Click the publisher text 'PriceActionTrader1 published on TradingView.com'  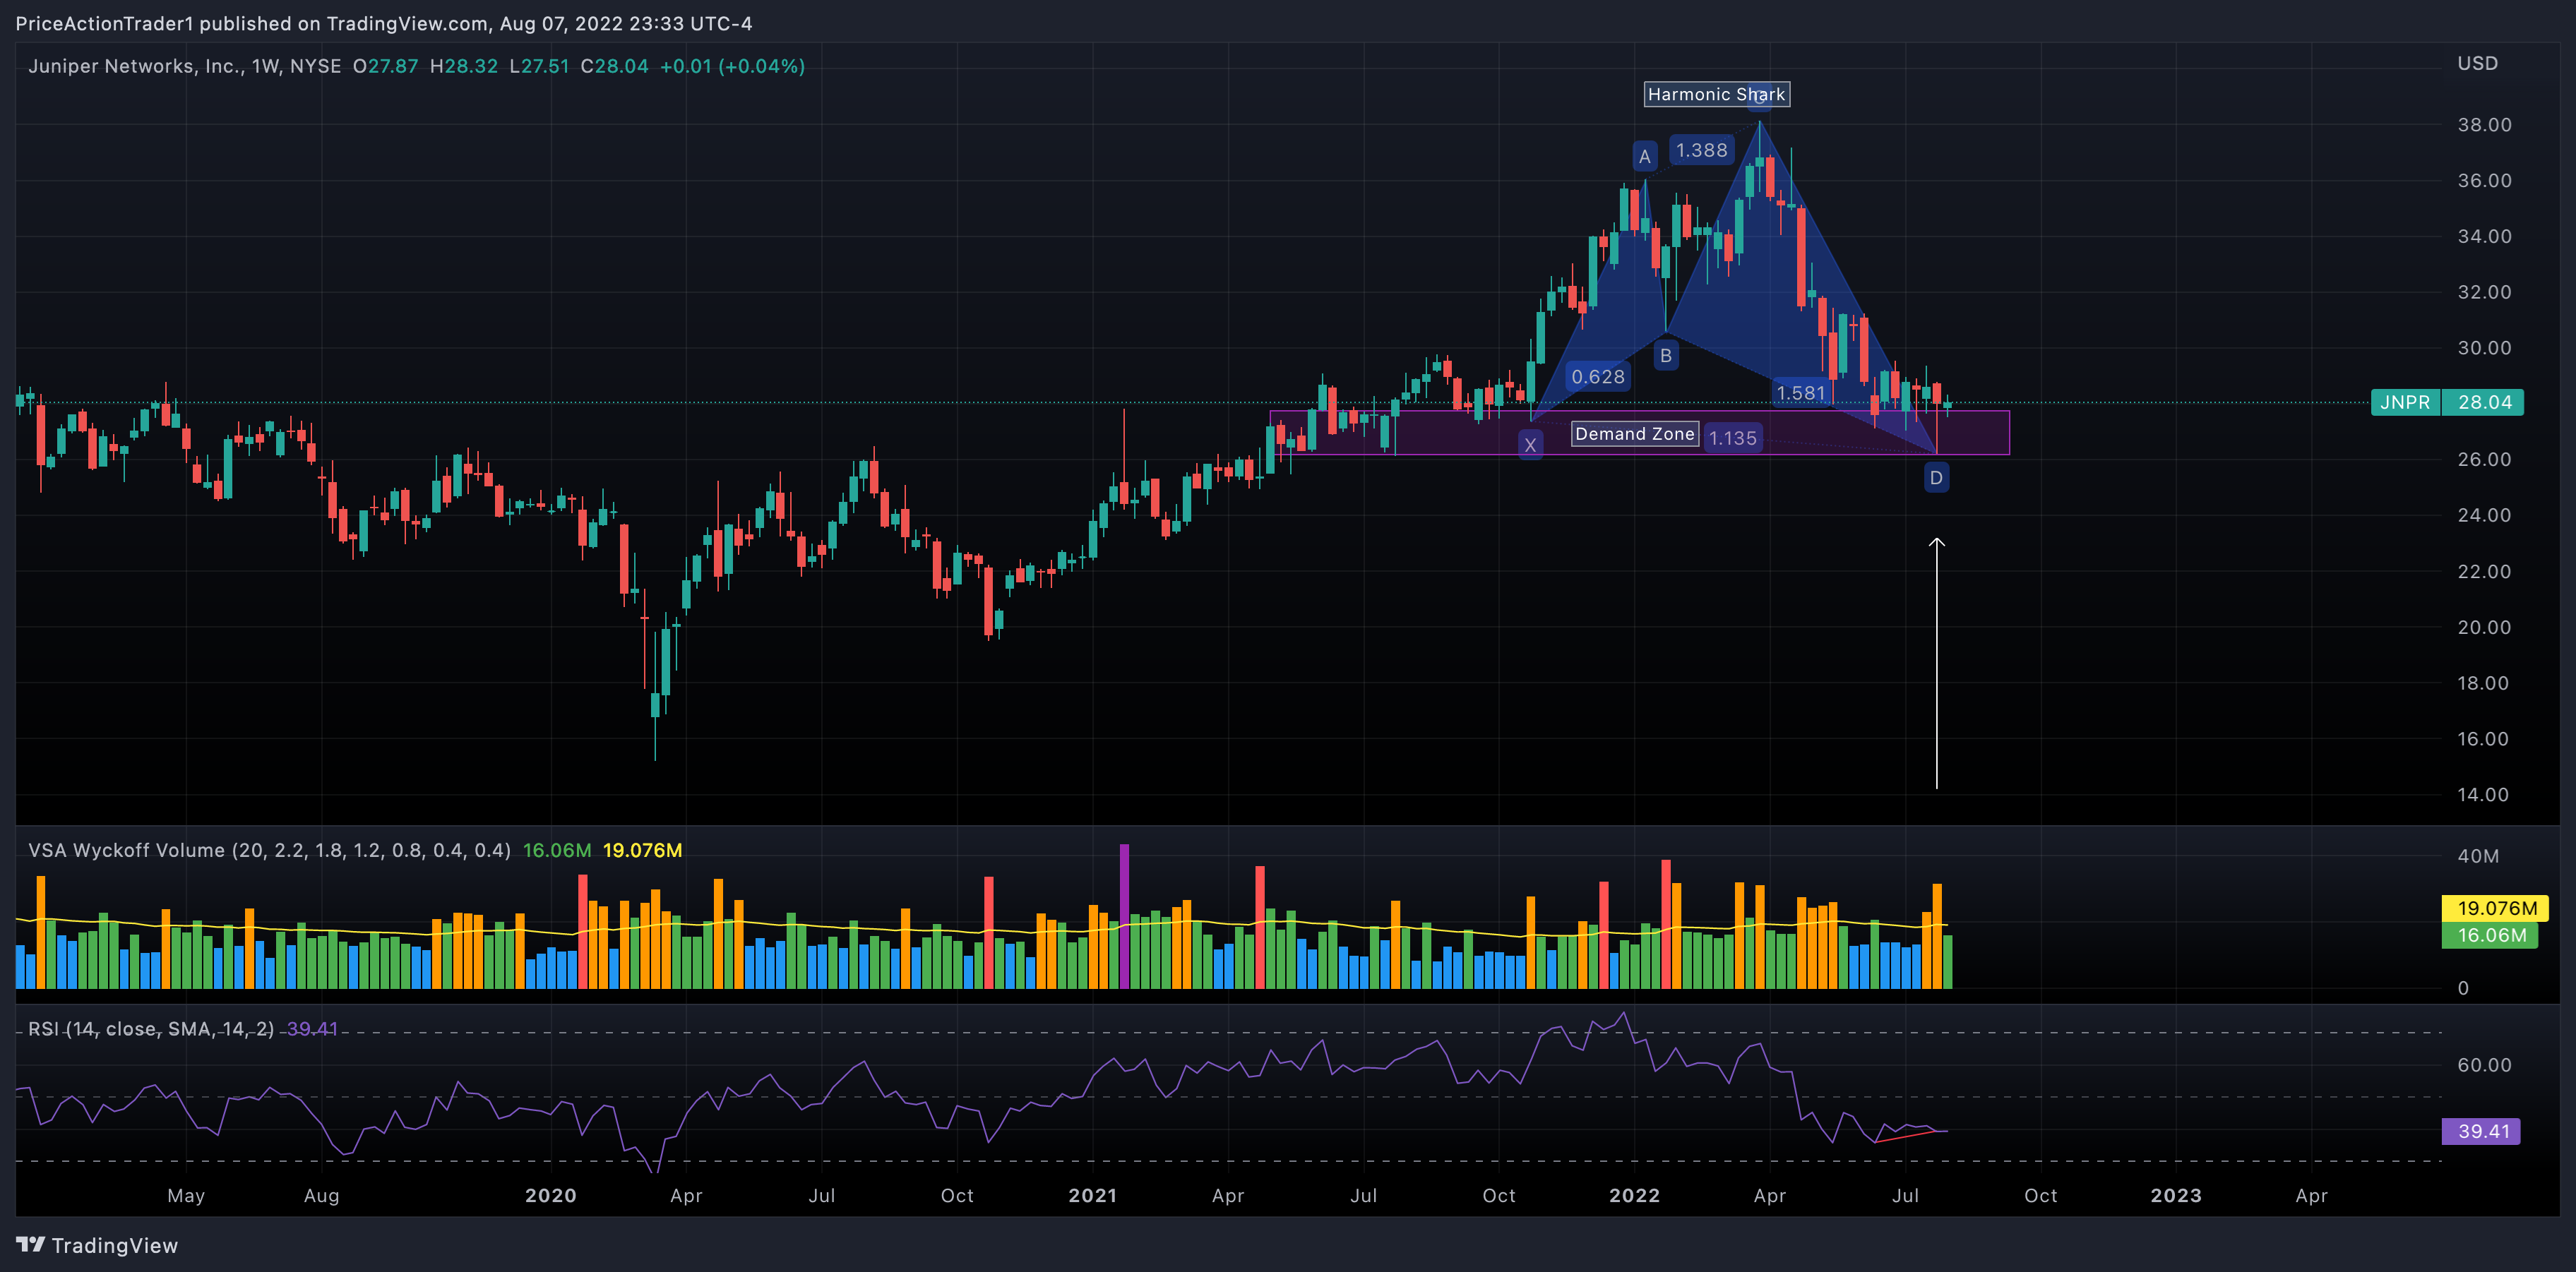[252, 23]
